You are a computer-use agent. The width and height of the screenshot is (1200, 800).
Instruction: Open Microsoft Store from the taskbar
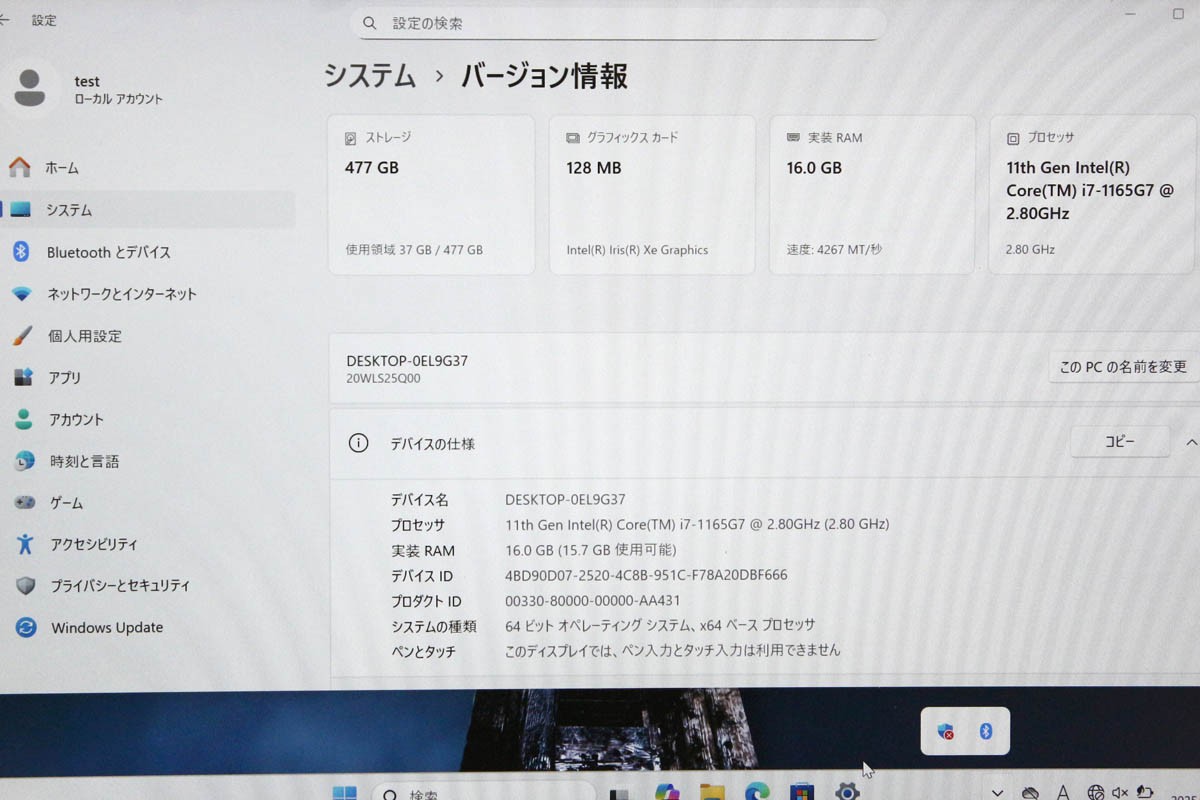799,793
